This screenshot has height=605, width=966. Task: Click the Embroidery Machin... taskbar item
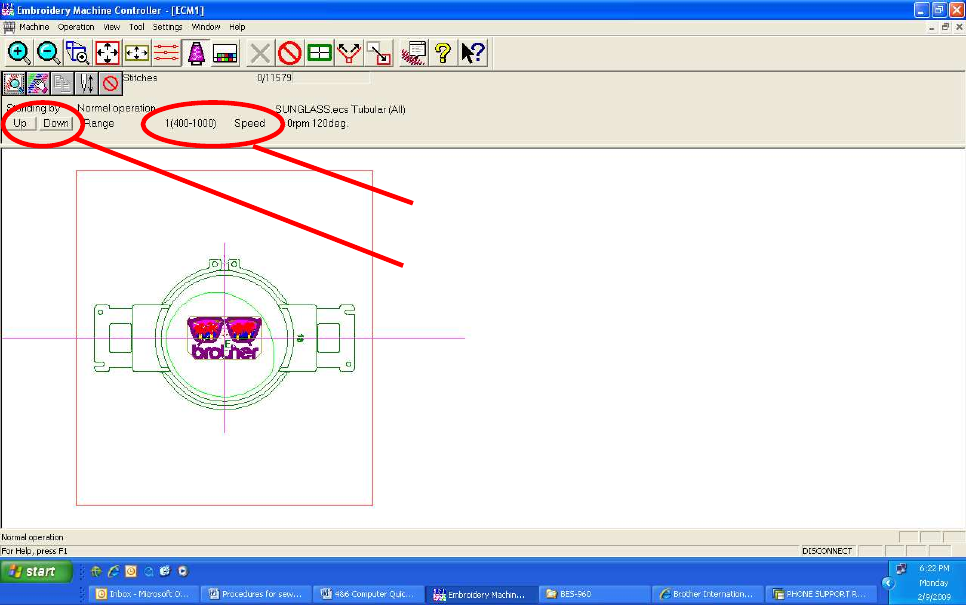[480, 594]
